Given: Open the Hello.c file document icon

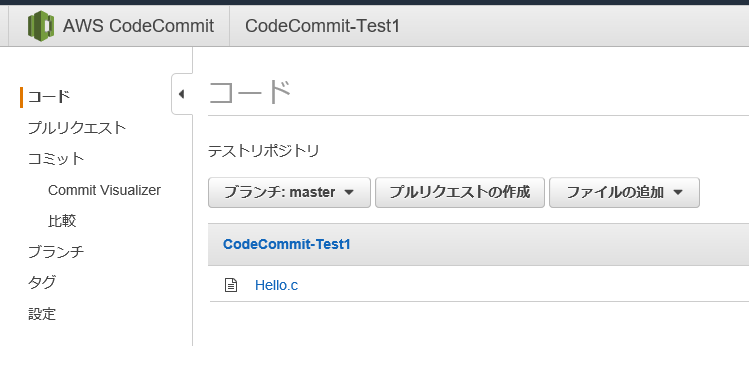Looking at the screenshot, I should [x=231, y=285].
